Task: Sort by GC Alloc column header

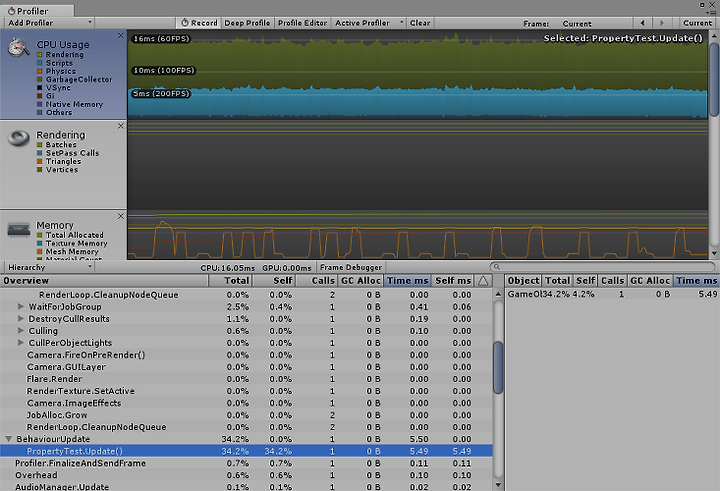Action: coord(360,281)
